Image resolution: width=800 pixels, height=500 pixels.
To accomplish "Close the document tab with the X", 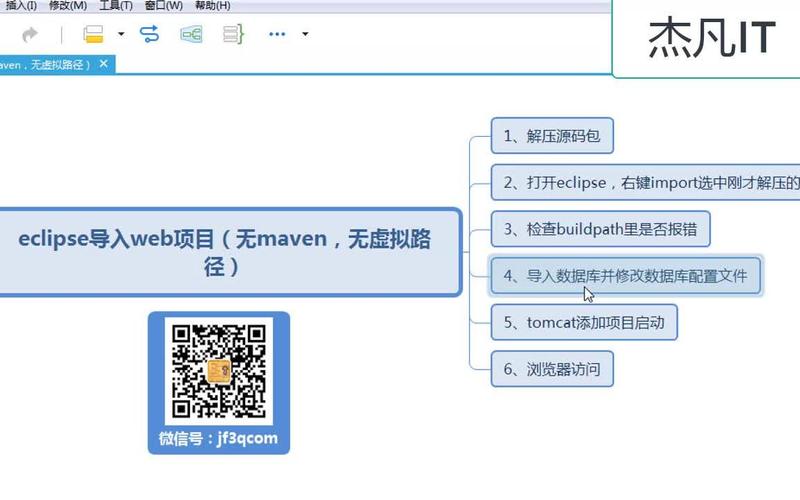I will click(x=104, y=64).
